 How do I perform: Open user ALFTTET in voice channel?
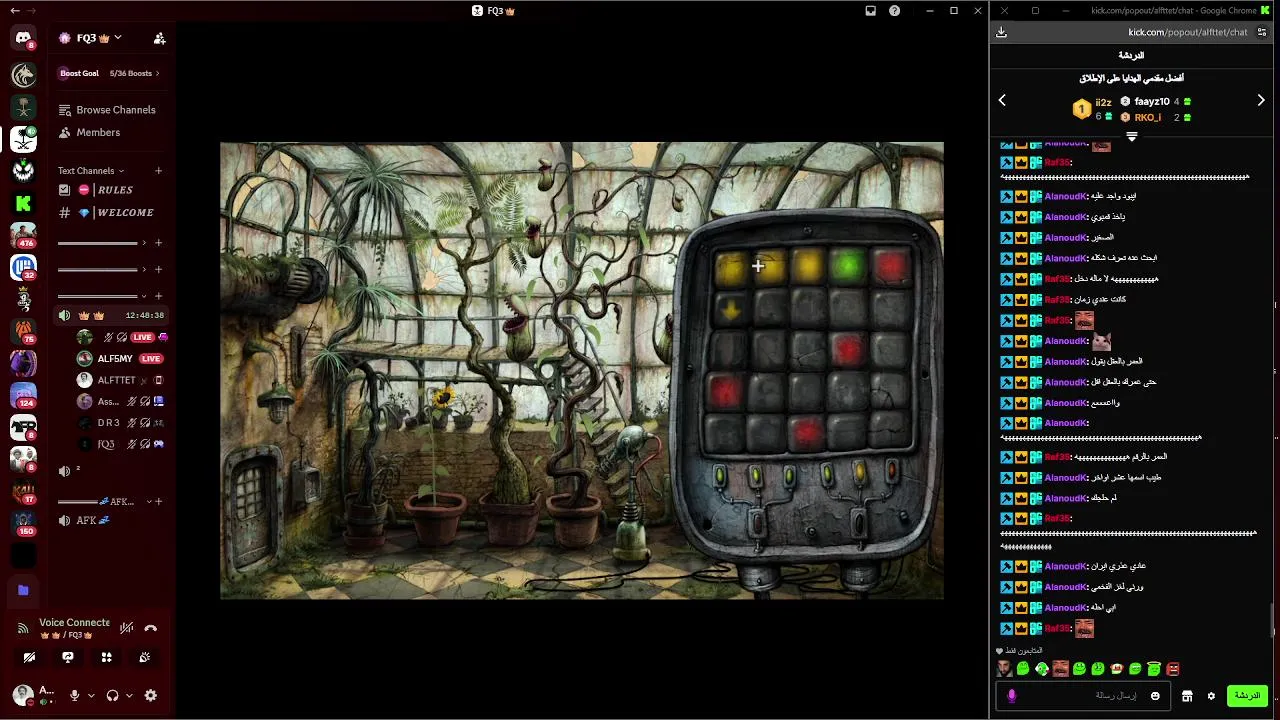120,380
